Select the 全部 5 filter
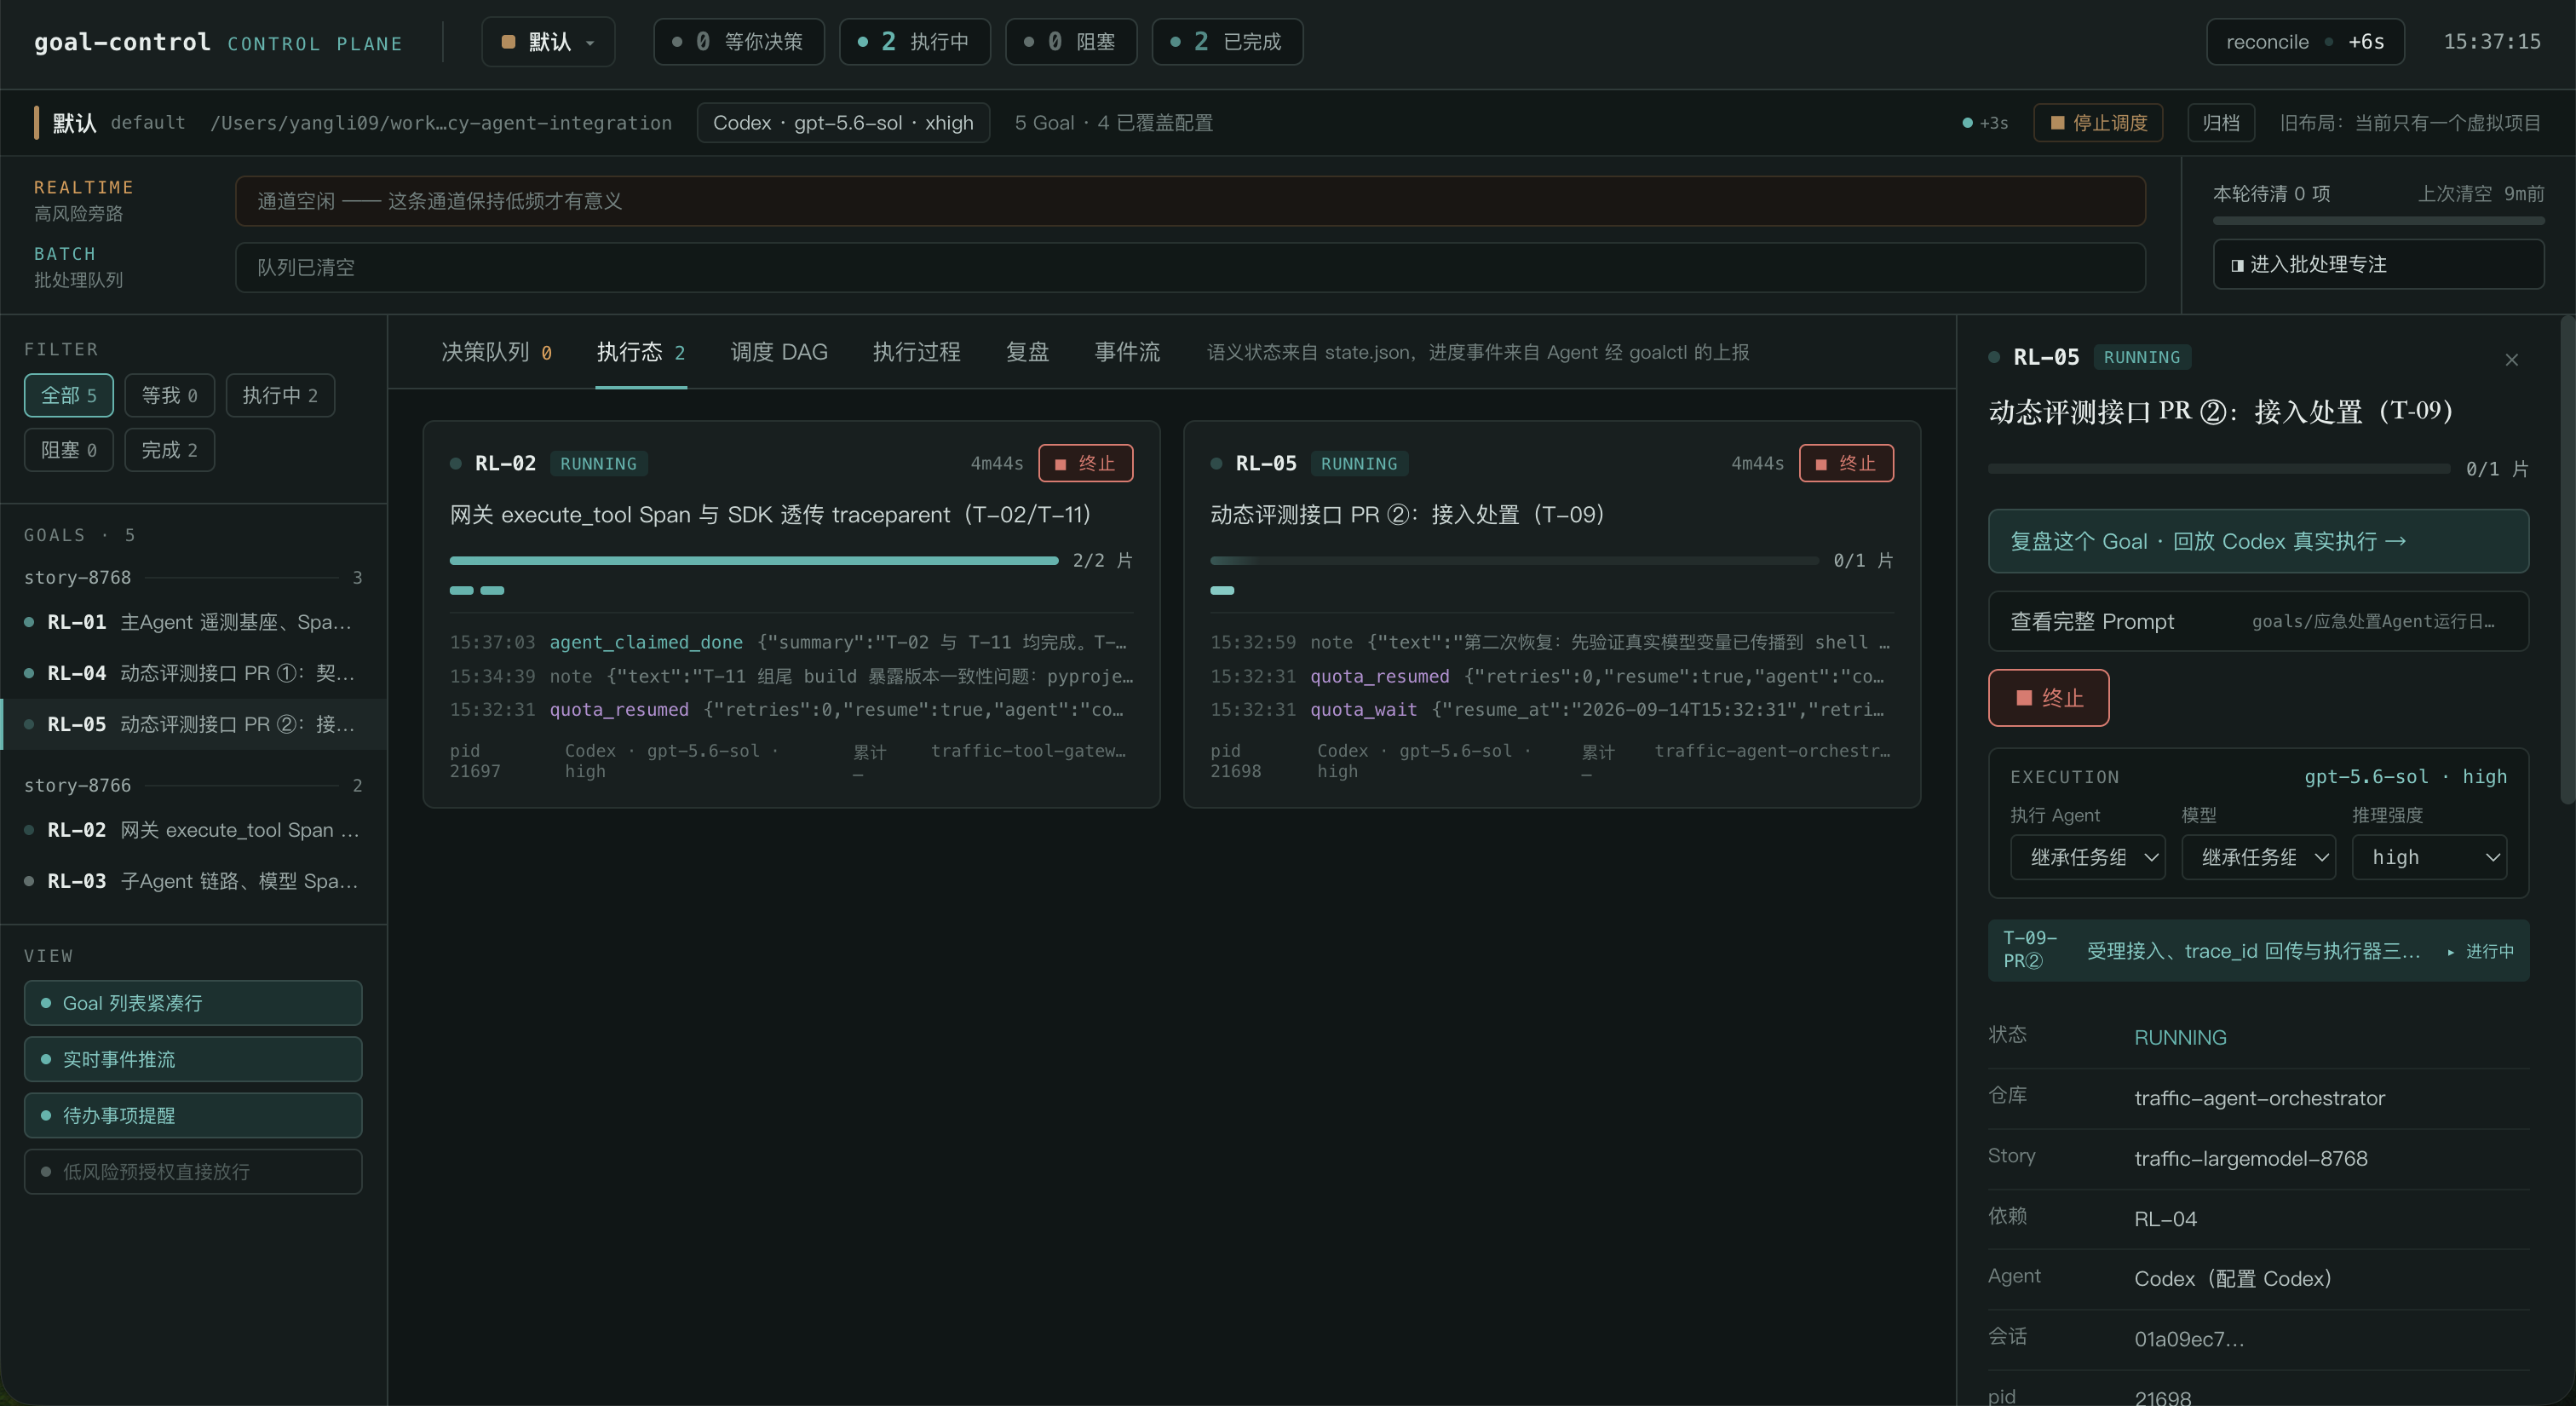Viewport: 2576px width, 1406px height. [68, 395]
